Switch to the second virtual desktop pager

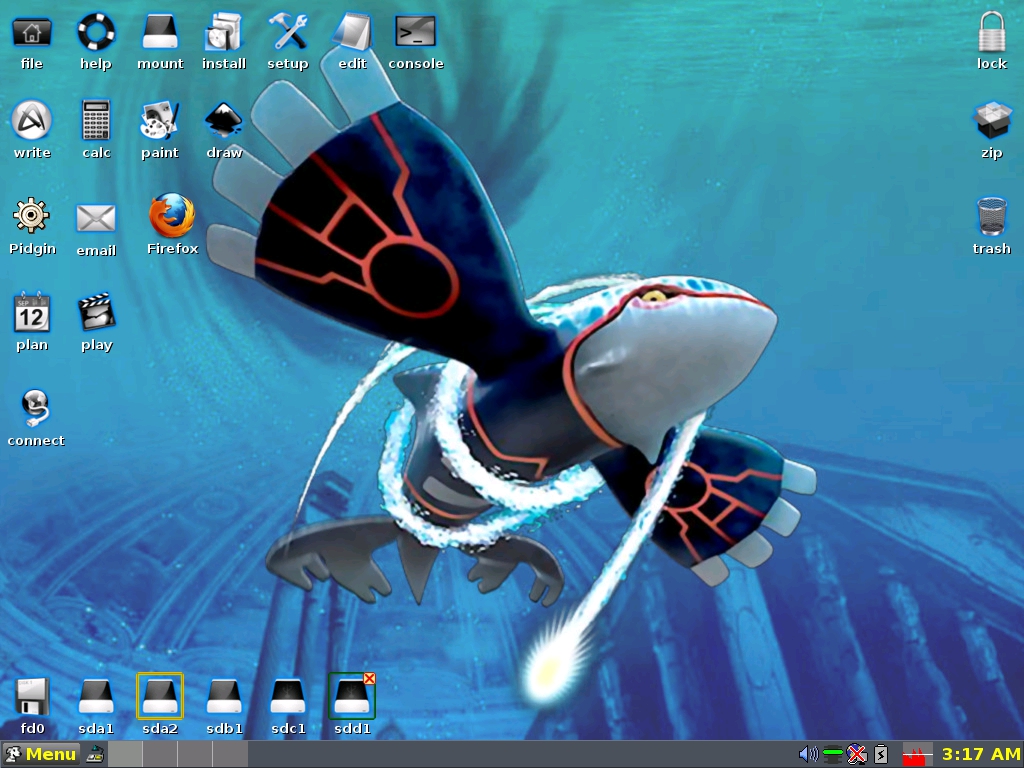click(160, 755)
